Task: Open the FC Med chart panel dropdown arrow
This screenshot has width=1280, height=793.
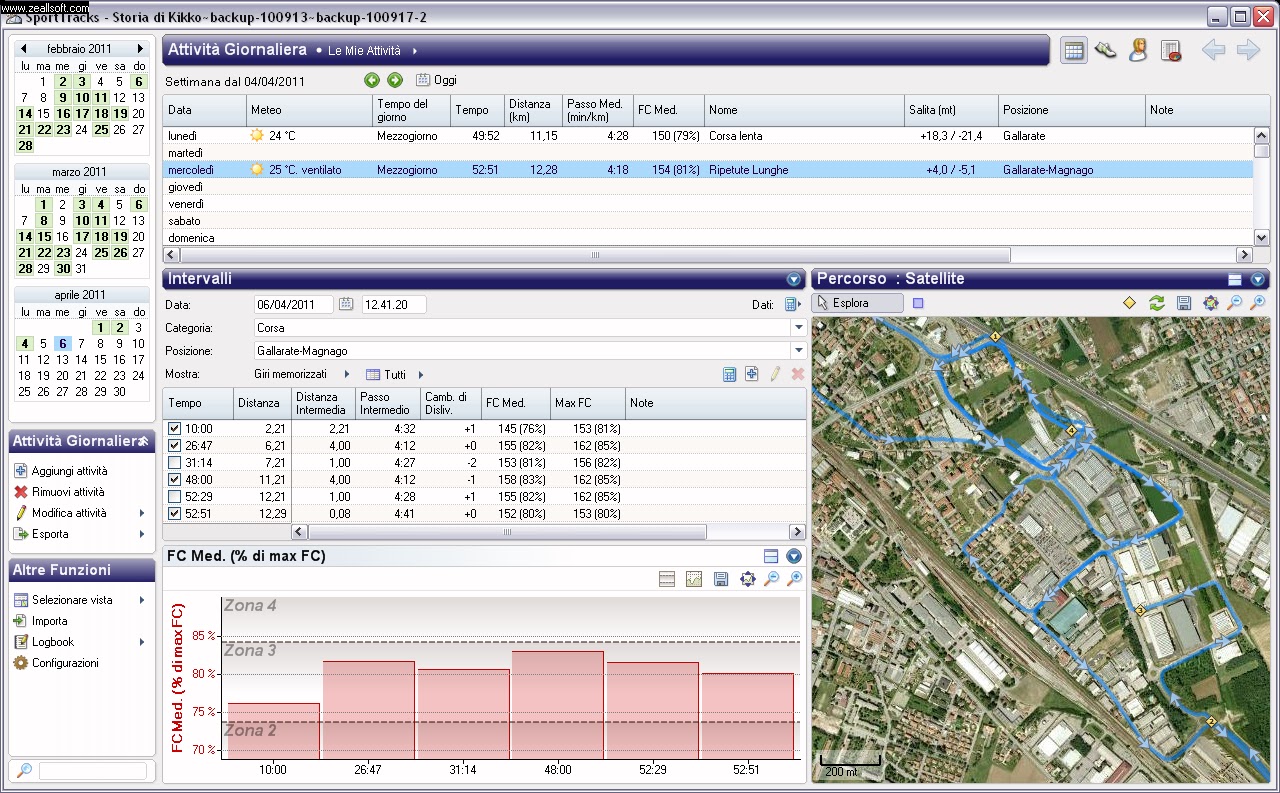Action: pos(794,556)
